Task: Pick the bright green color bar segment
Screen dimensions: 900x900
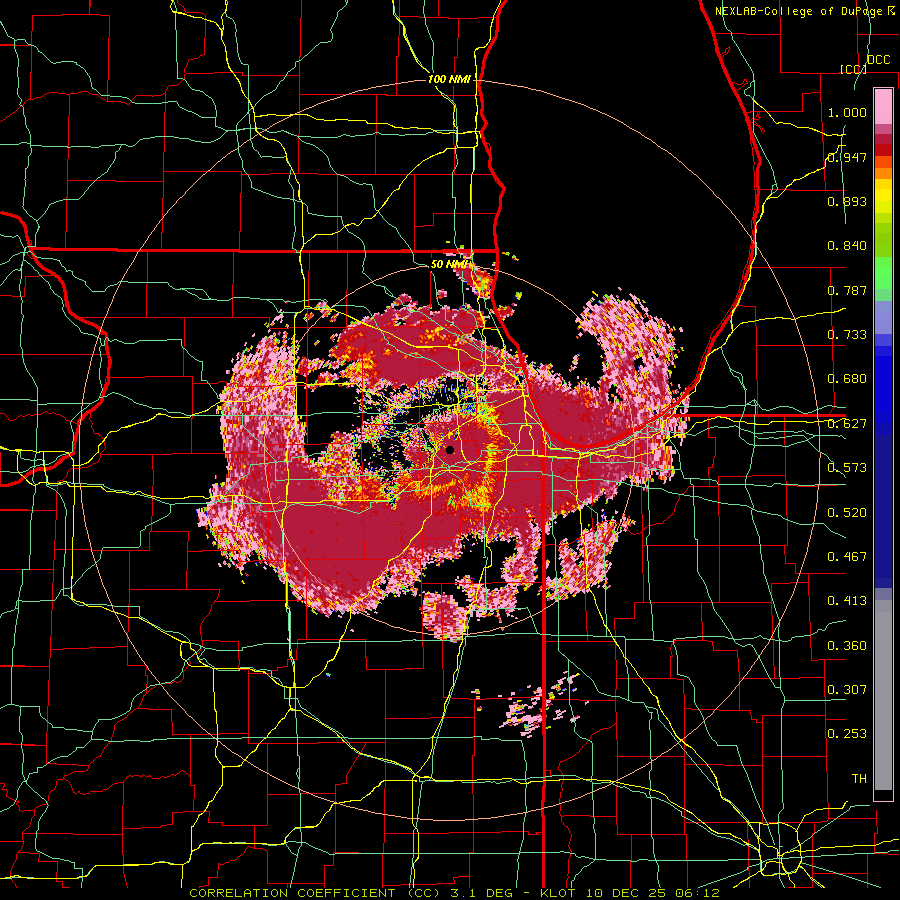Action: pos(883,273)
